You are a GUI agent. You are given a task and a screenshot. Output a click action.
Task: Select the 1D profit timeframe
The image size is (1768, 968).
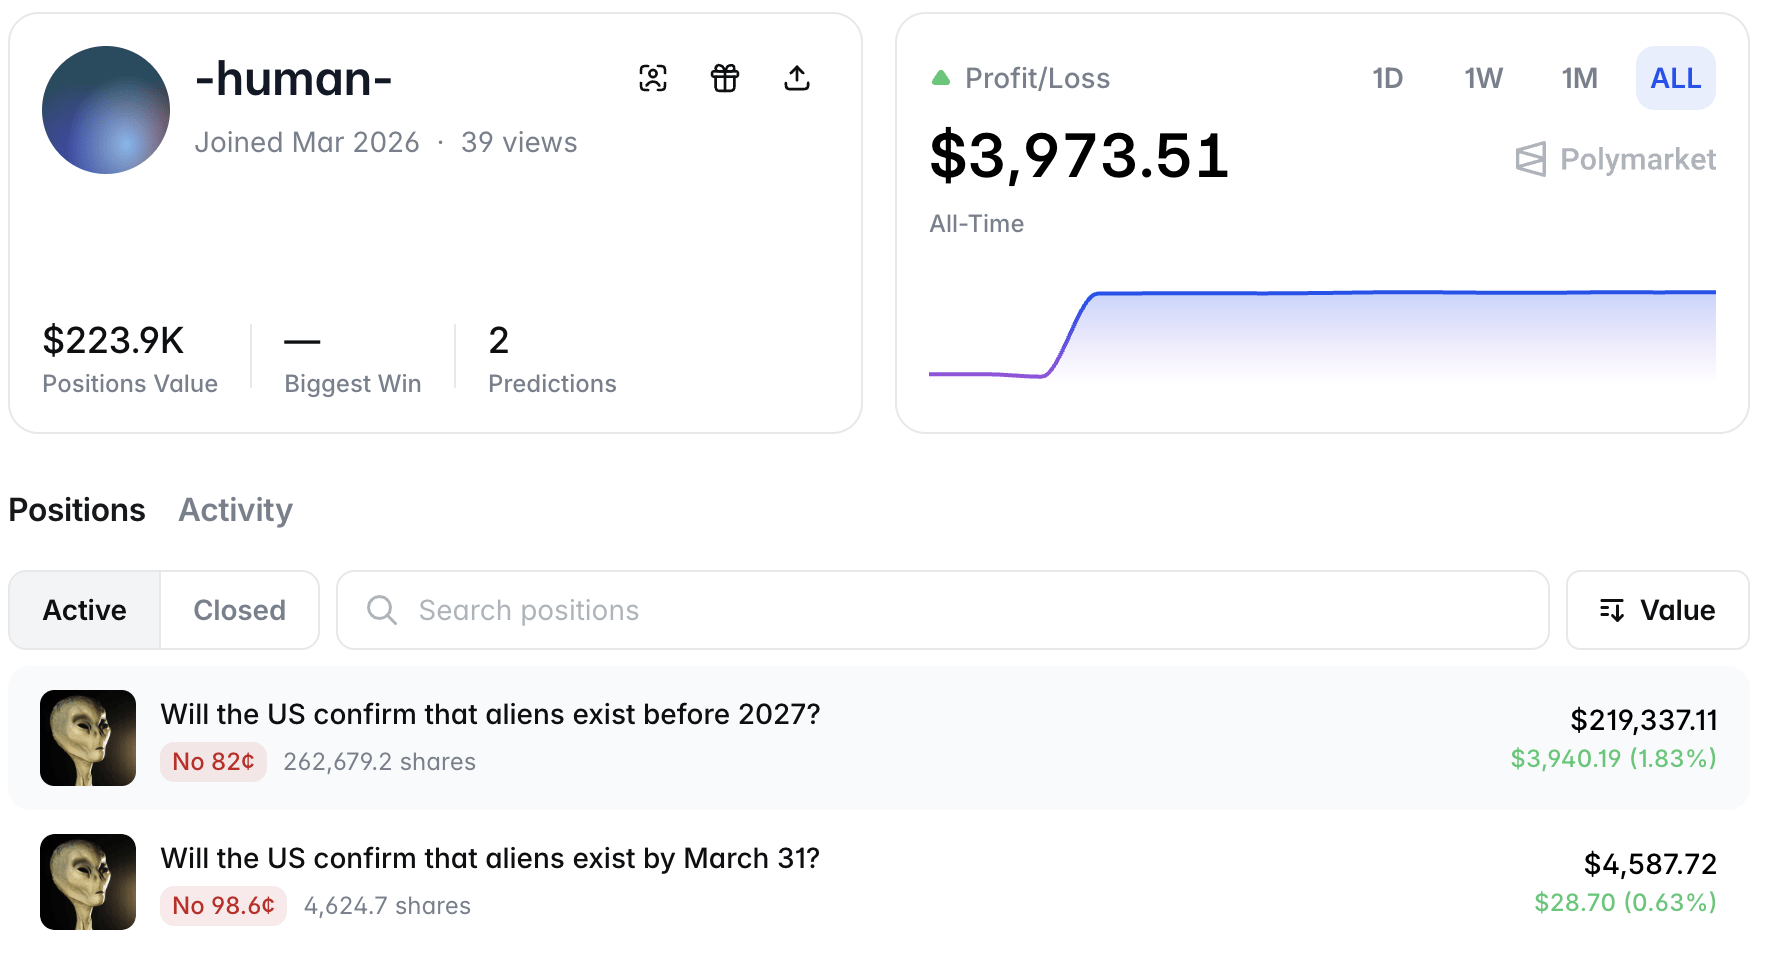[x=1387, y=78]
